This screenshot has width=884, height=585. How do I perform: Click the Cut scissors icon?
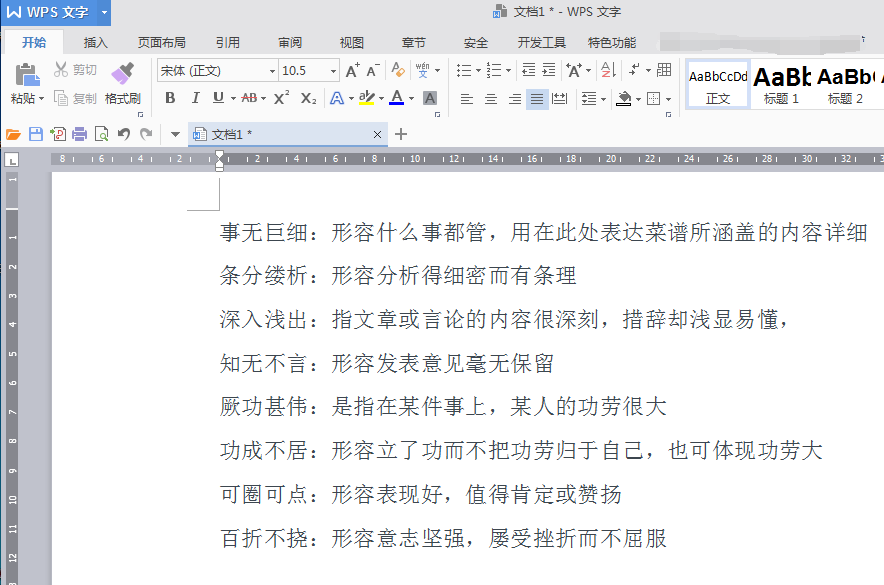click(x=61, y=70)
